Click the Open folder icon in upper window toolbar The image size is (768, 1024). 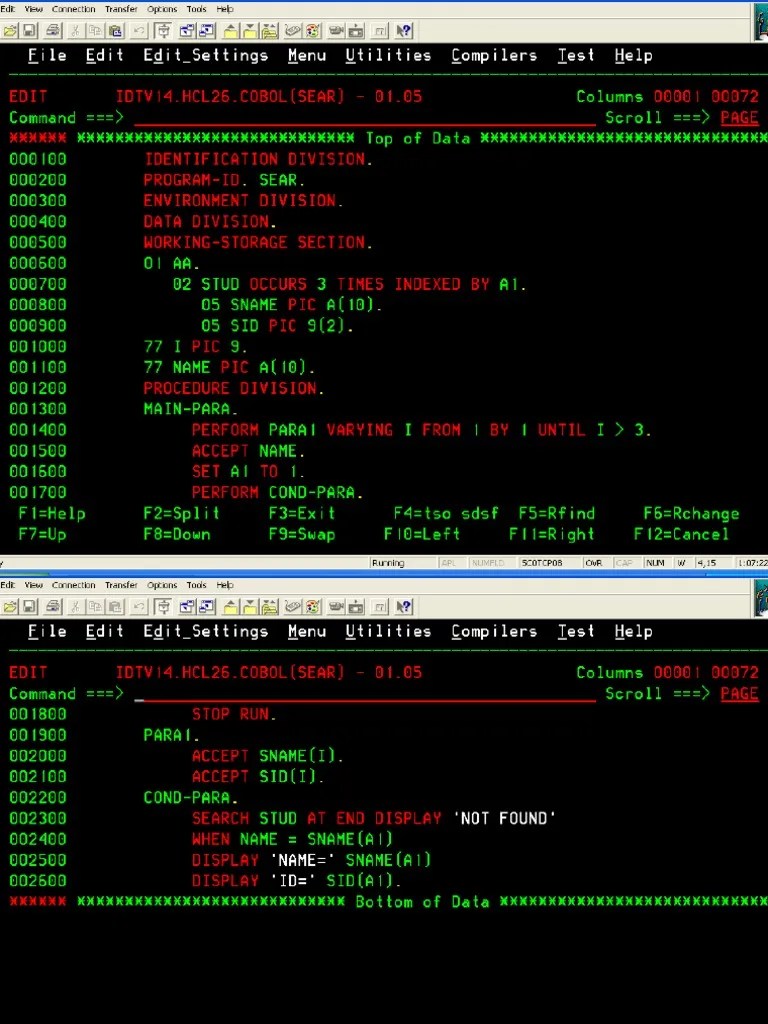click(x=10, y=31)
